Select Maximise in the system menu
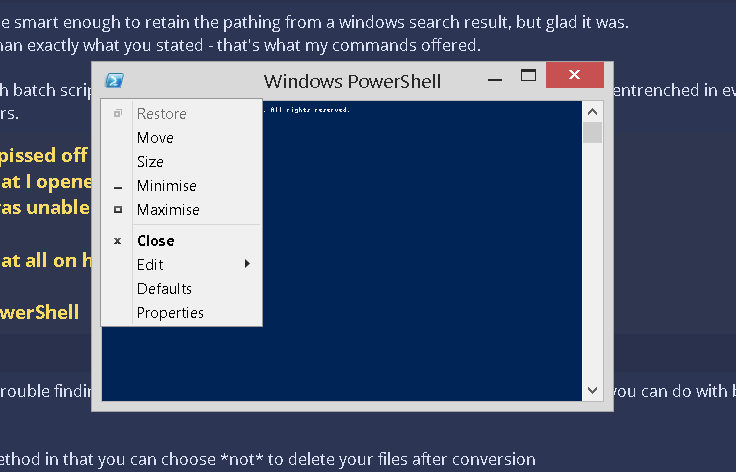Viewport: 736px width, 472px height. [x=182, y=210]
